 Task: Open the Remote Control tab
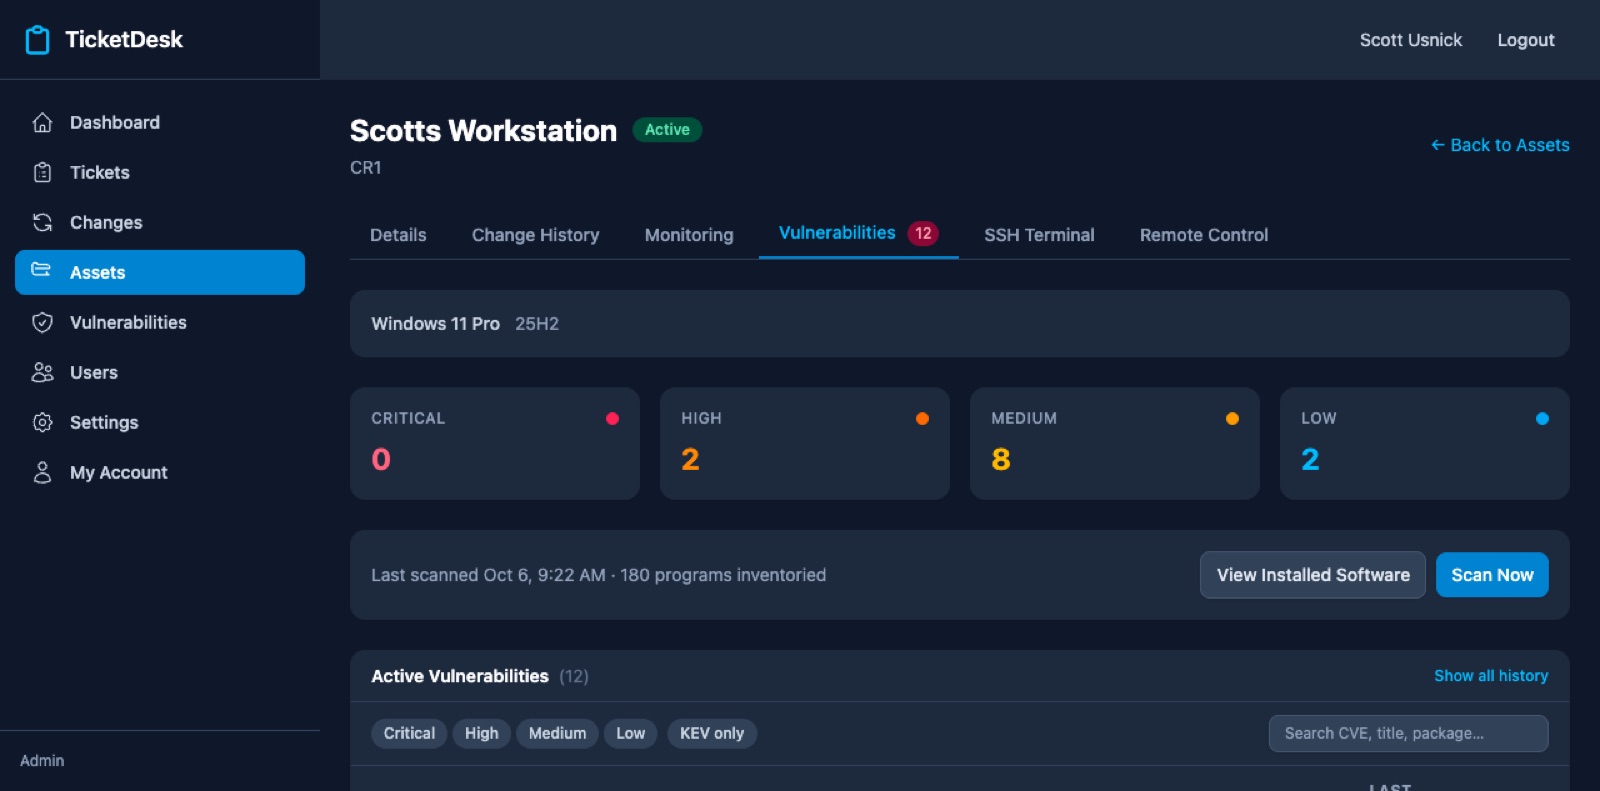coord(1204,235)
